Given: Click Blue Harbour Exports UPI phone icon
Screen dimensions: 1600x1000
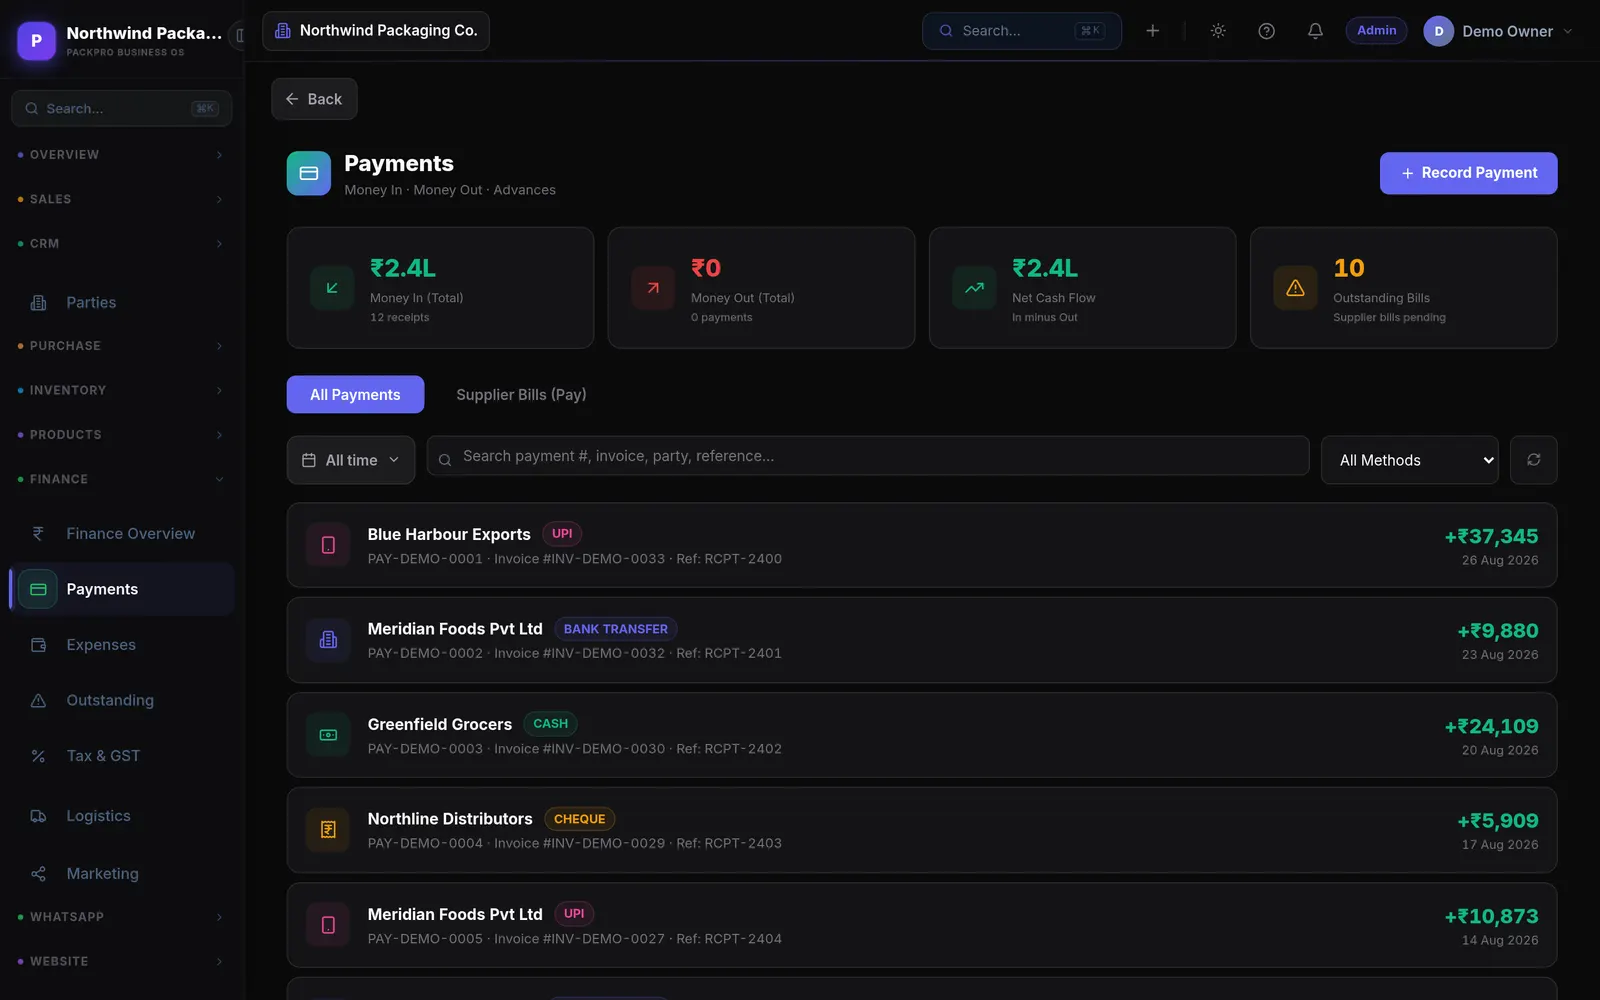Looking at the screenshot, I should (328, 545).
